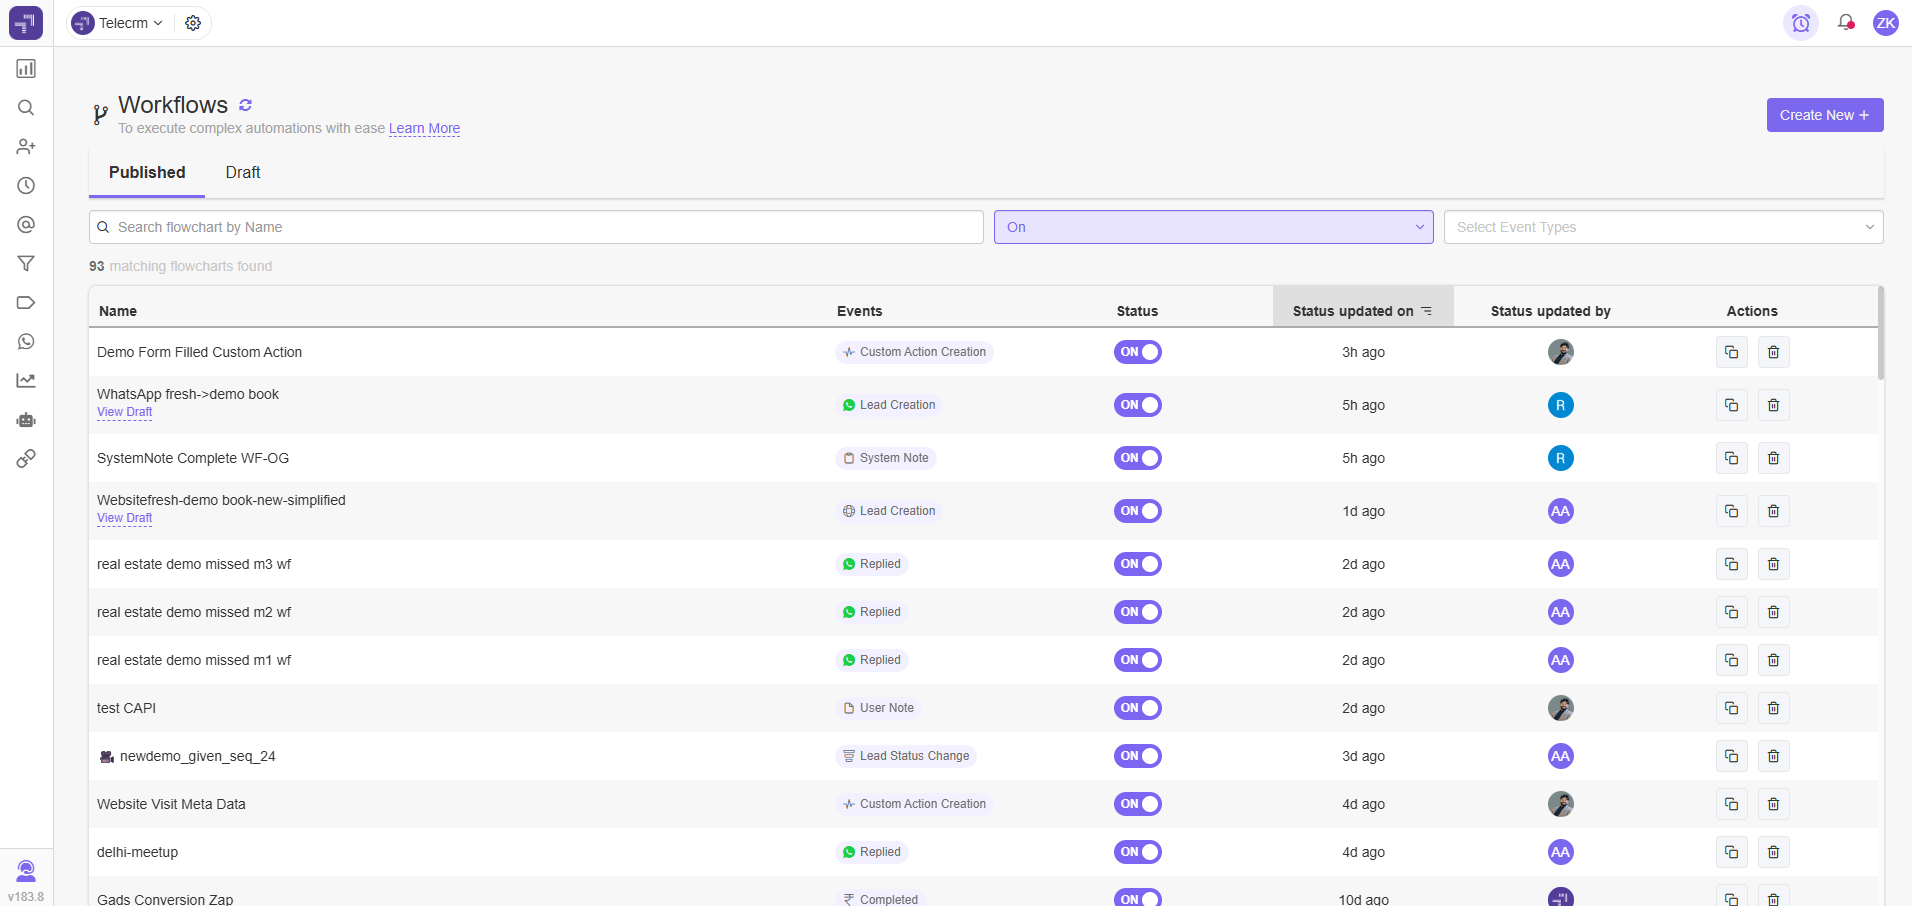Open reminders using the alarm clock icon
Screen dimensions: 1912x906
[x=1801, y=22]
